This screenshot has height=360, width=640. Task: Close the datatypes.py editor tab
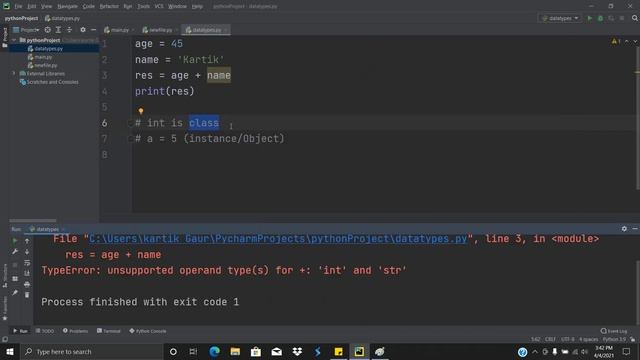click(x=226, y=30)
